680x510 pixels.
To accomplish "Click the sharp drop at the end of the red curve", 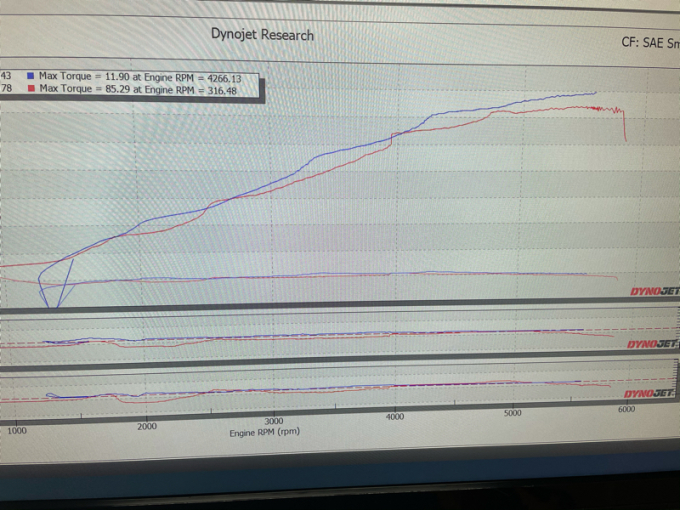I will click(624, 126).
